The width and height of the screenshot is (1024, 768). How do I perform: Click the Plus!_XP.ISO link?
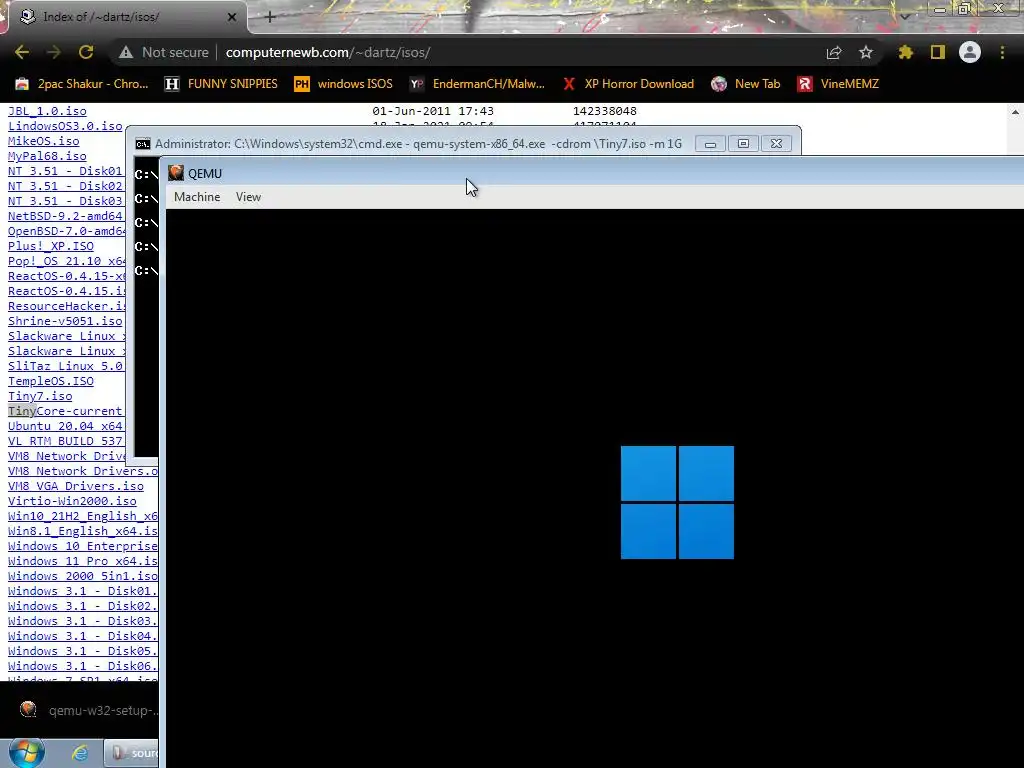click(50, 246)
